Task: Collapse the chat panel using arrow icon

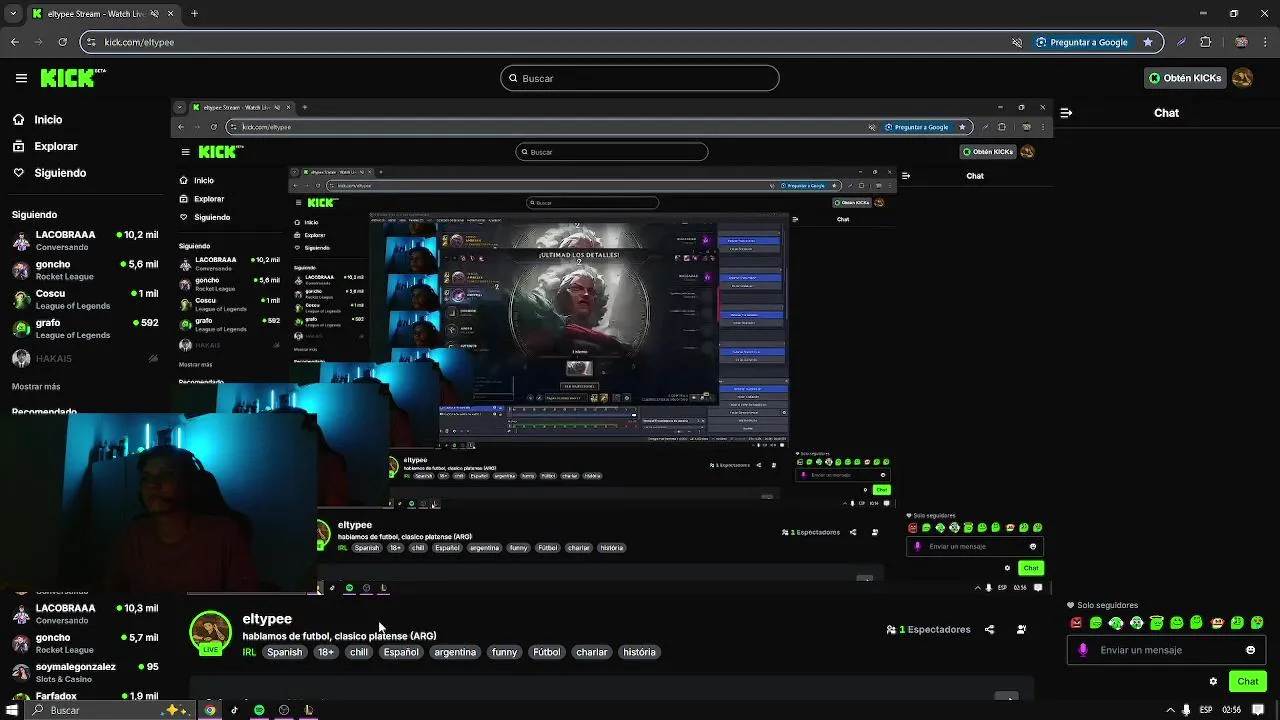Action: (x=1066, y=113)
